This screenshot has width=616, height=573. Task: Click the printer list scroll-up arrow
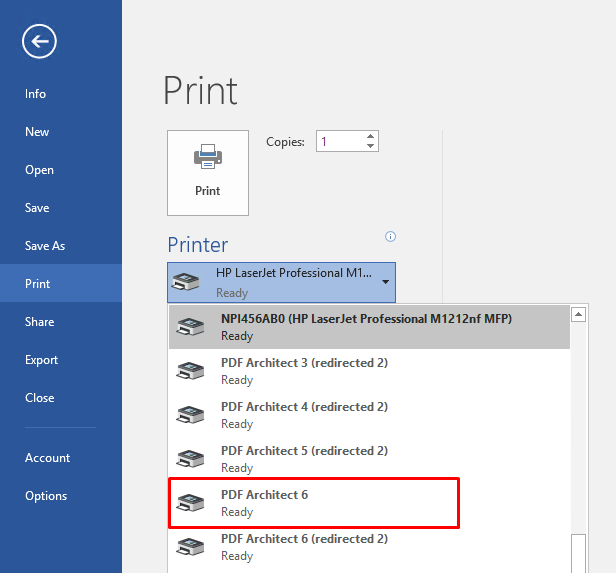coord(578,315)
